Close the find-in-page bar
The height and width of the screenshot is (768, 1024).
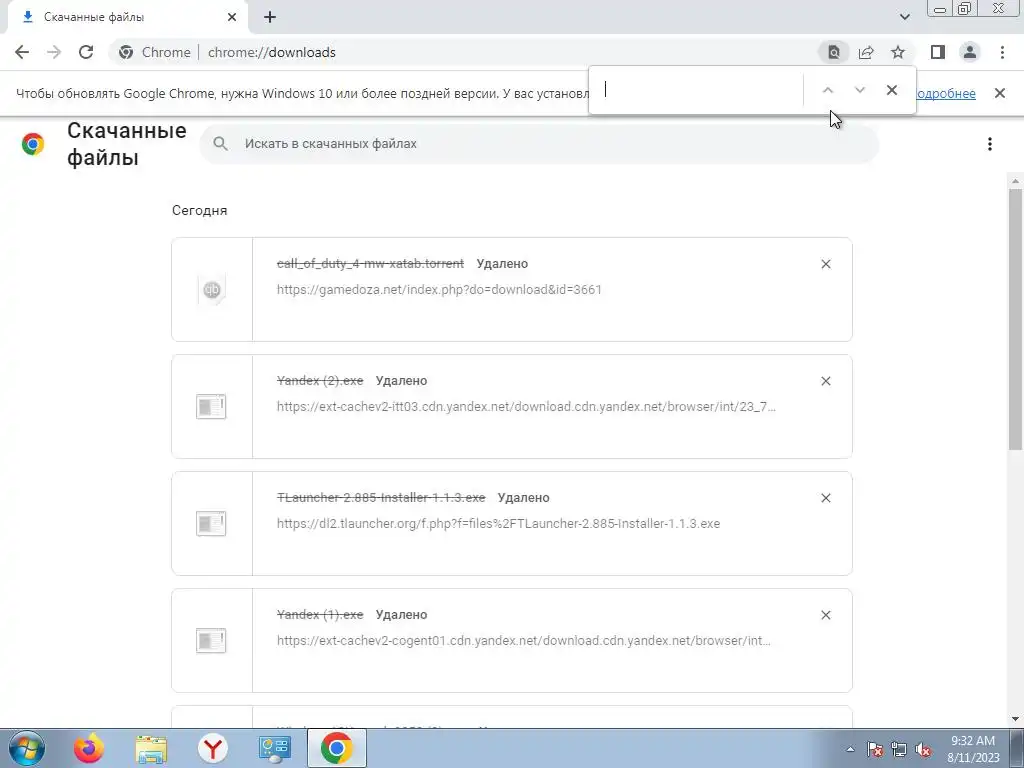(891, 90)
